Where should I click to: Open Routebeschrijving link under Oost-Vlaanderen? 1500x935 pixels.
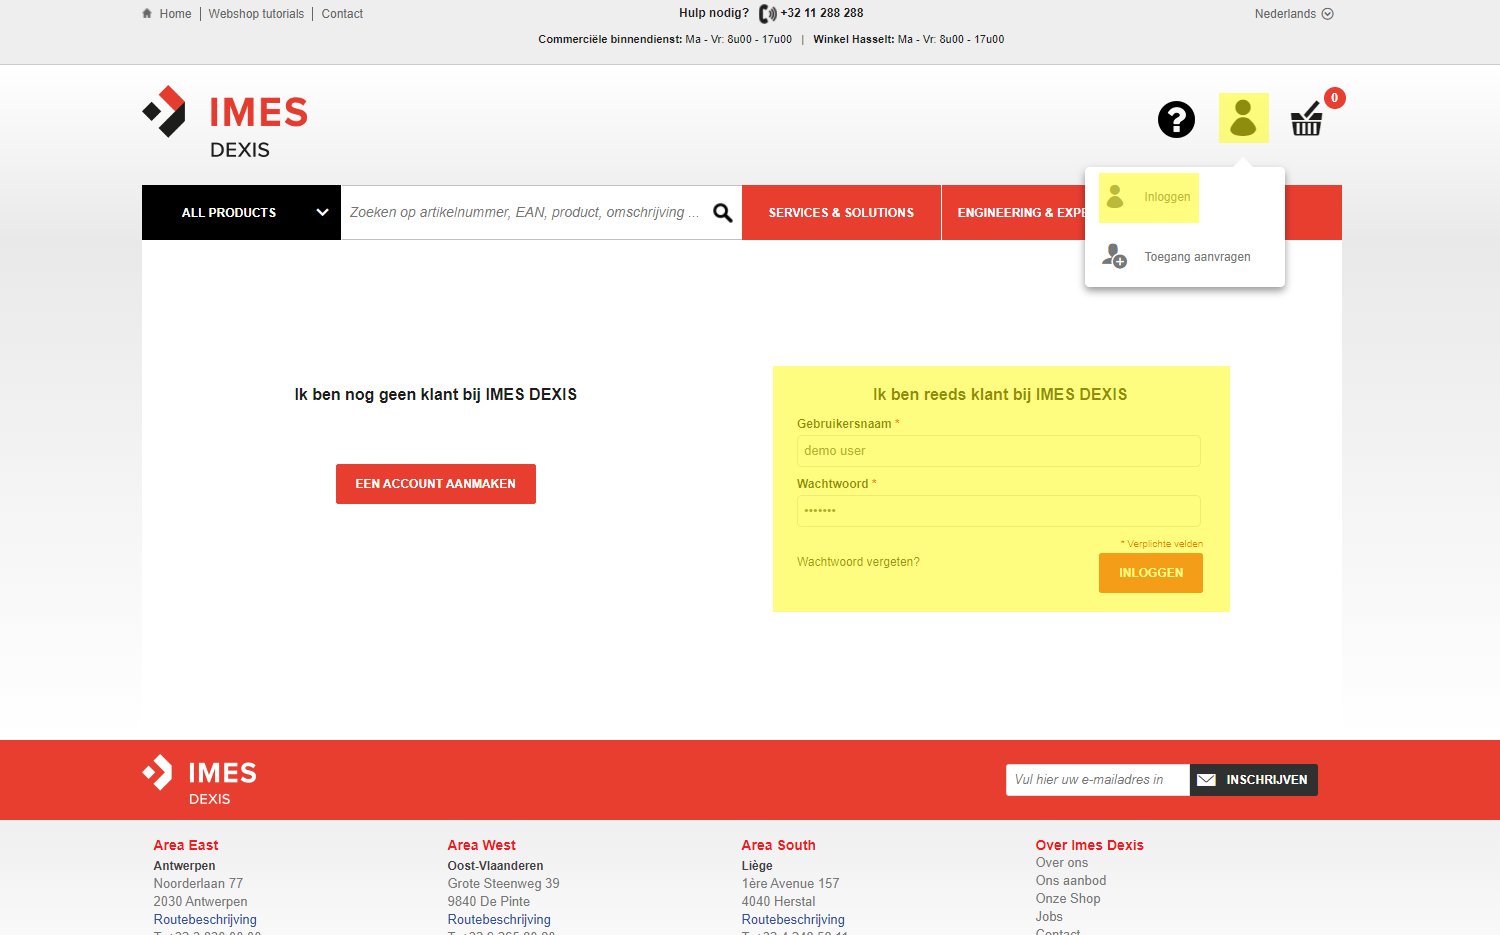499,920
